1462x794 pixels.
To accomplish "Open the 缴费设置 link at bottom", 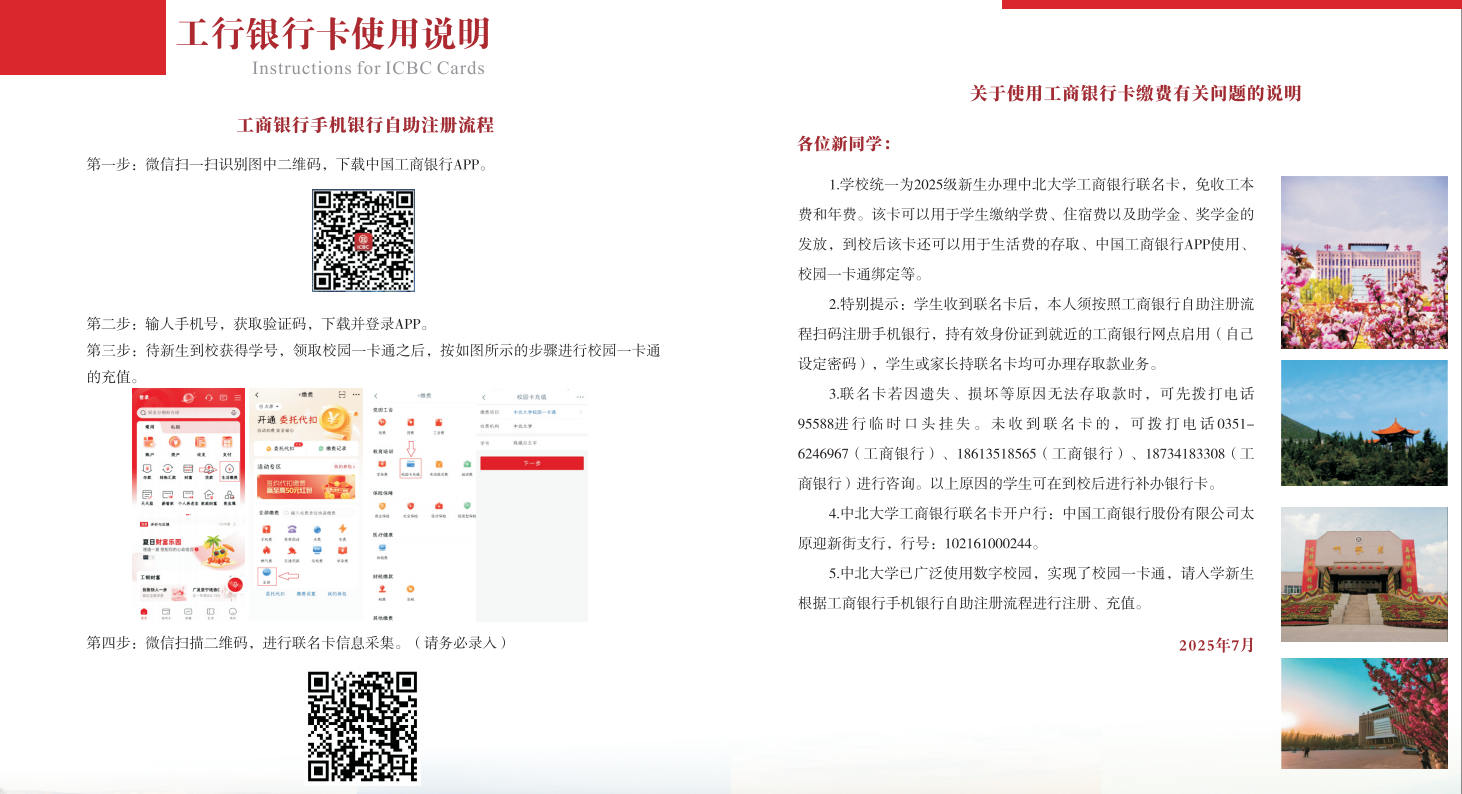I will [x=306, y=594].
